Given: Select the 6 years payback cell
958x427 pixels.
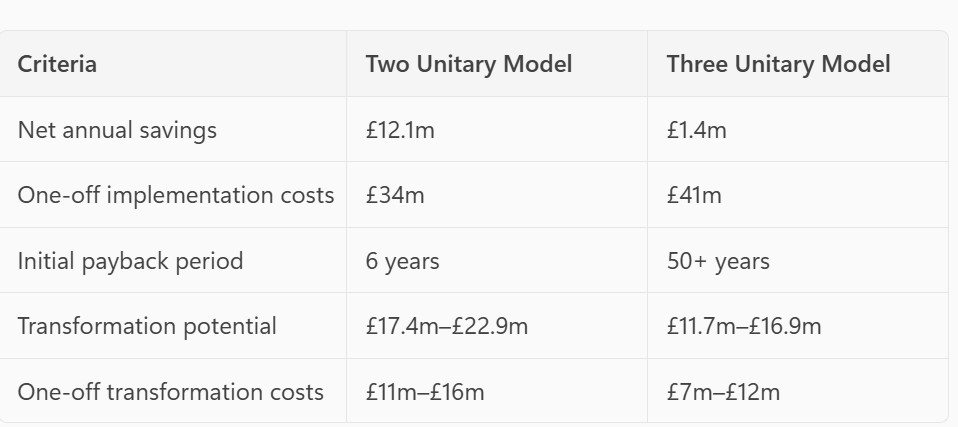Looking at the screenshot, I should click(x=402, y=261).
